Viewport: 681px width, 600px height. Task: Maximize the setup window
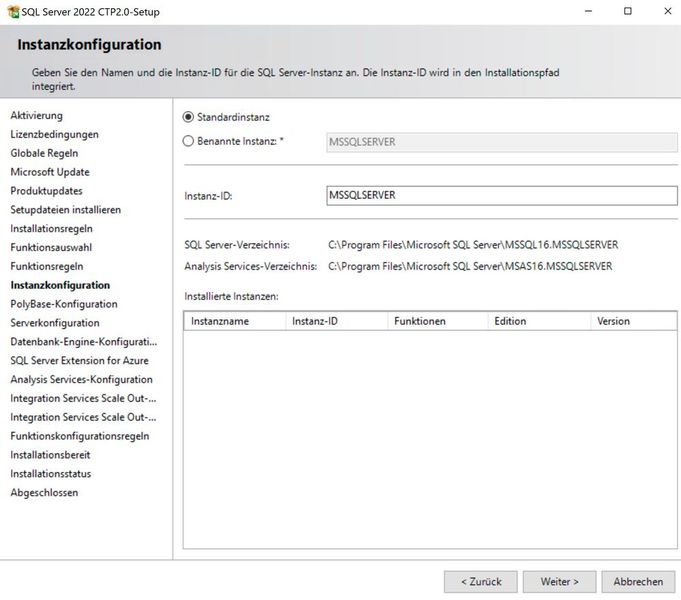[x=628, y=11]
